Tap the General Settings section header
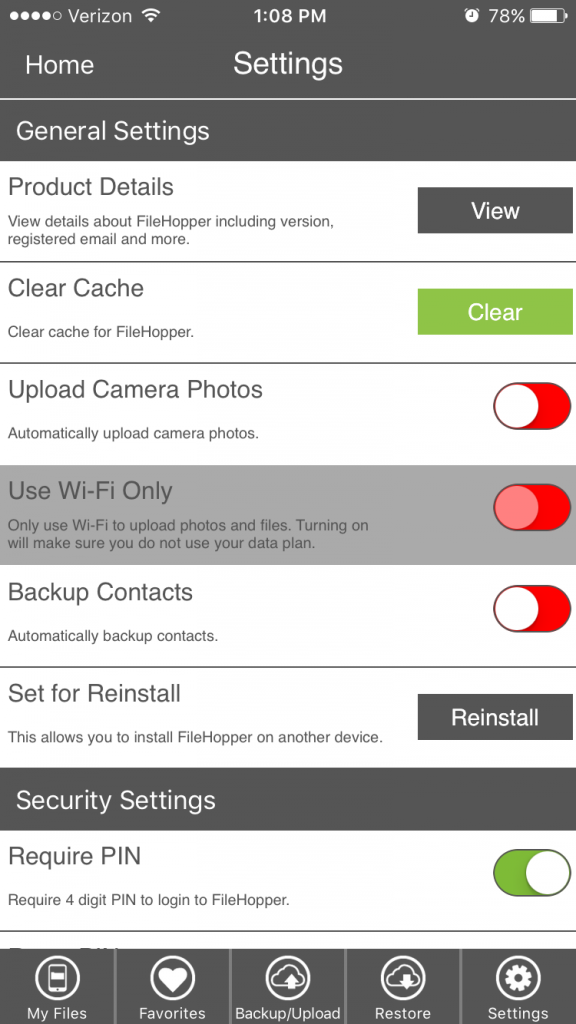The height and width of the screenshot is (1024, 576). pyautogui.click(x=288, y=131)
